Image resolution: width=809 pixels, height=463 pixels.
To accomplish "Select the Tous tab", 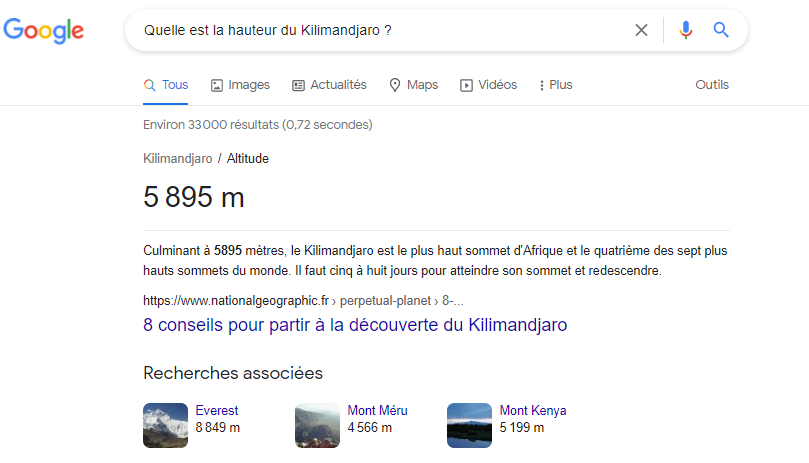I will point(166,85).
